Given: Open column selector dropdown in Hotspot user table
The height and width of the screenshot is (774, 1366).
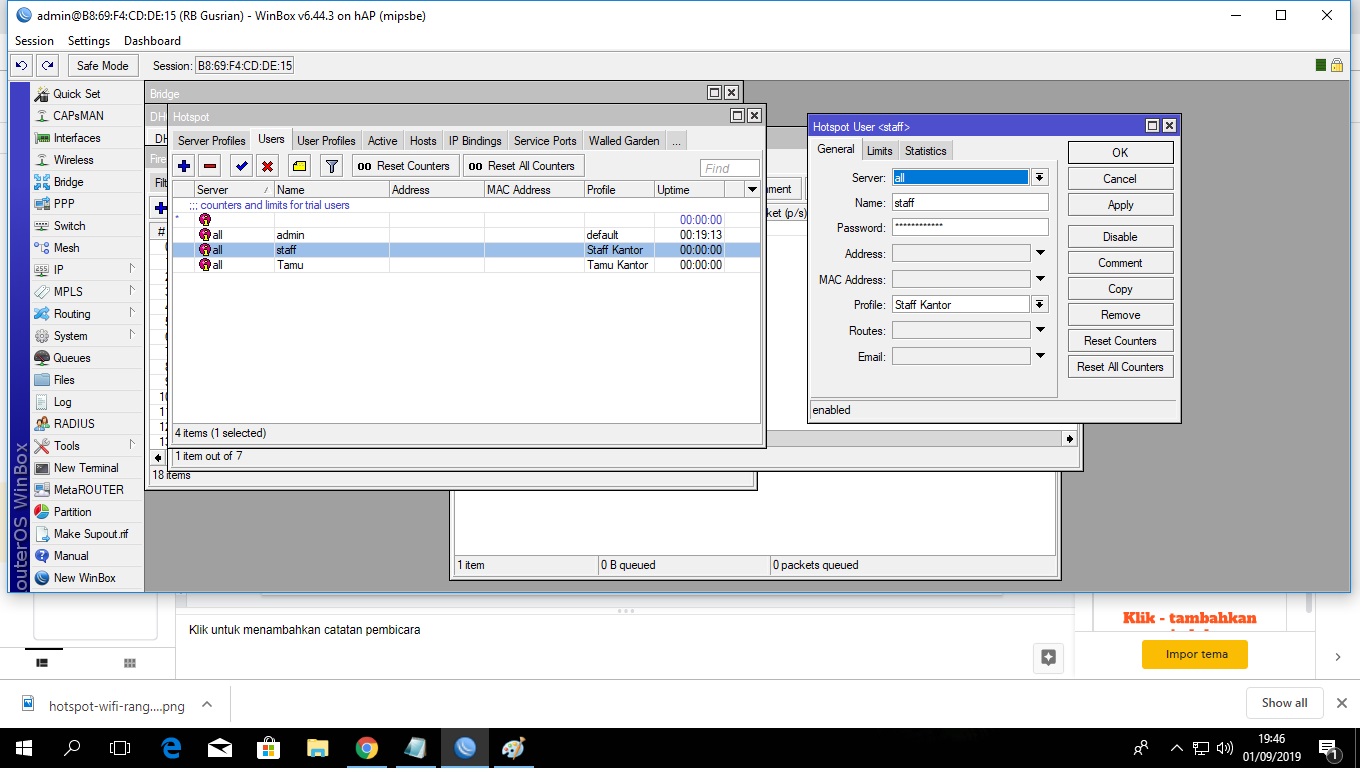Looking at the screenshot, I should click(752, 190).
